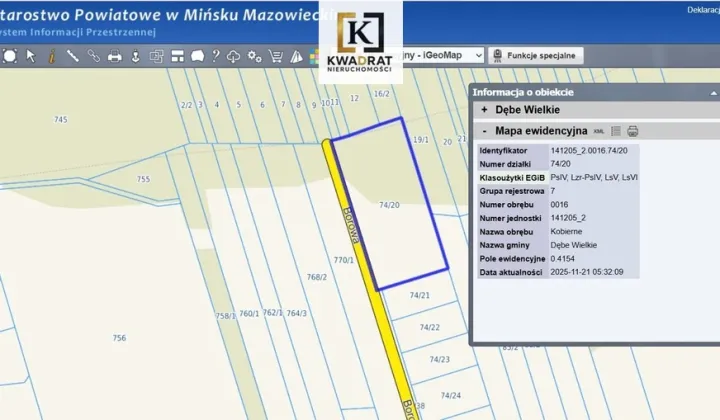Viewport: 720px width, 420px height.
Task: Click parcel 74/21 on the map
Action: pyautogui.click(x=420, y=295)
